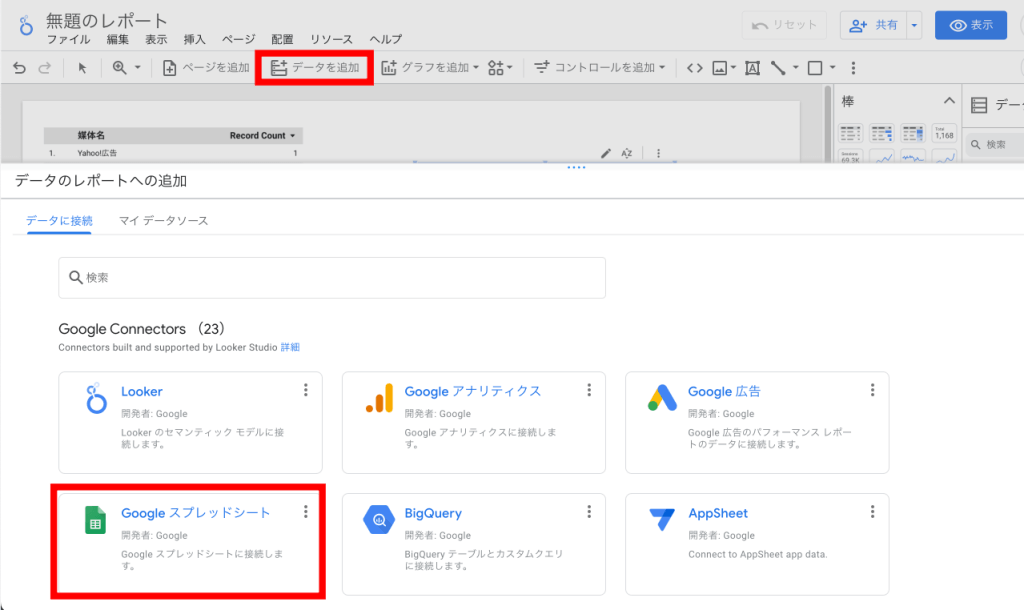This screenshot has height=610, width=1024.
Task: Open the ファイル menu
Action: 69,40
